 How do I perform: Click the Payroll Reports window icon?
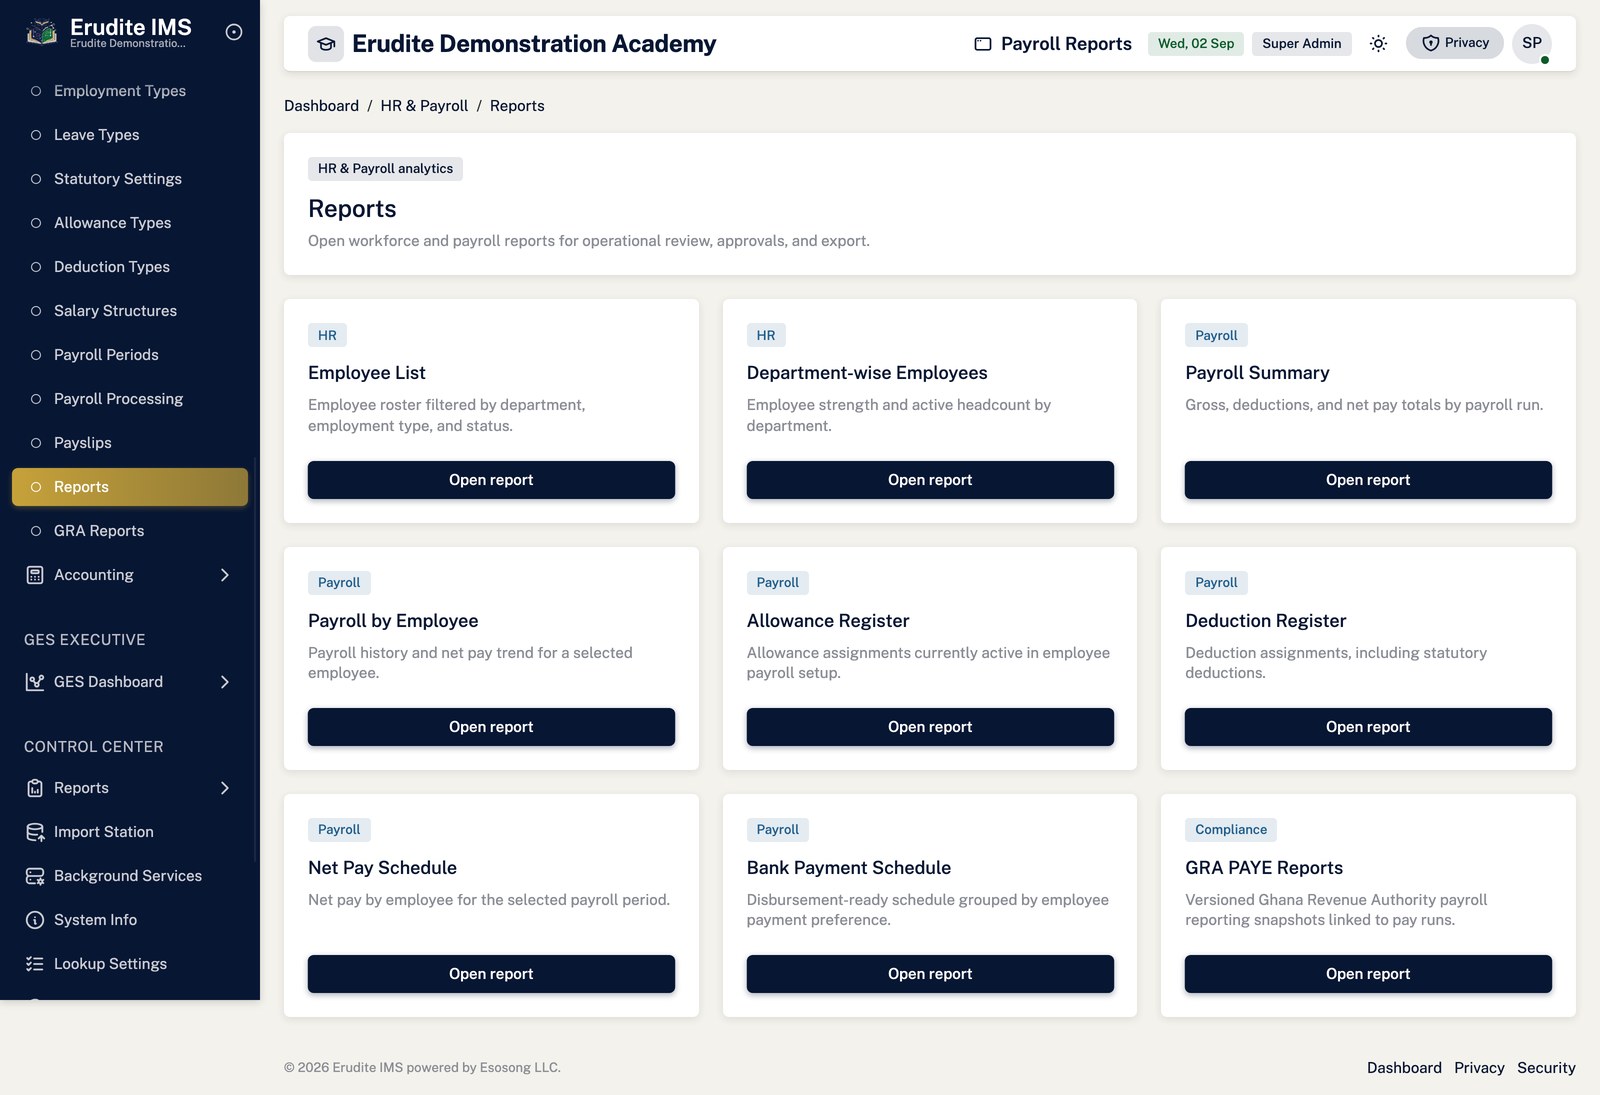coord(983,44)
